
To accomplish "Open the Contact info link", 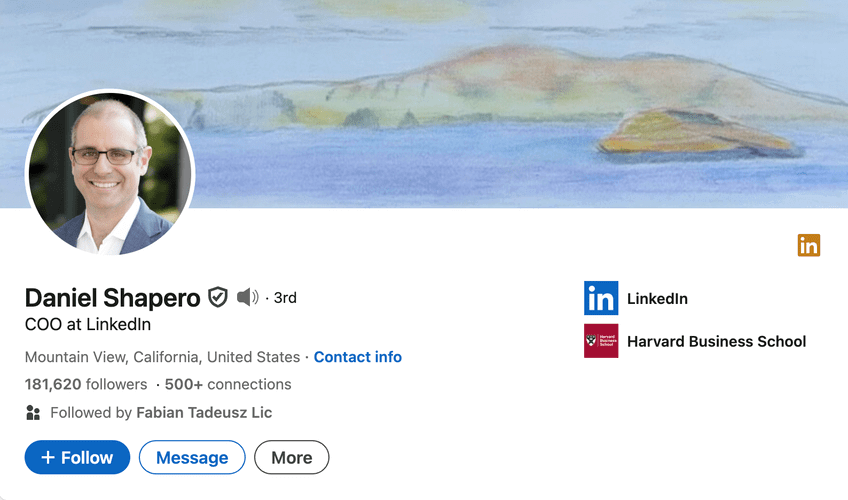I will [x=357, y=357].
